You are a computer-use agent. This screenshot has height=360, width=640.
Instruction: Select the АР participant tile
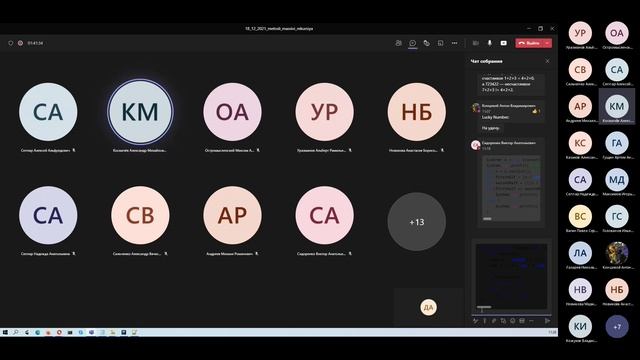232,215
